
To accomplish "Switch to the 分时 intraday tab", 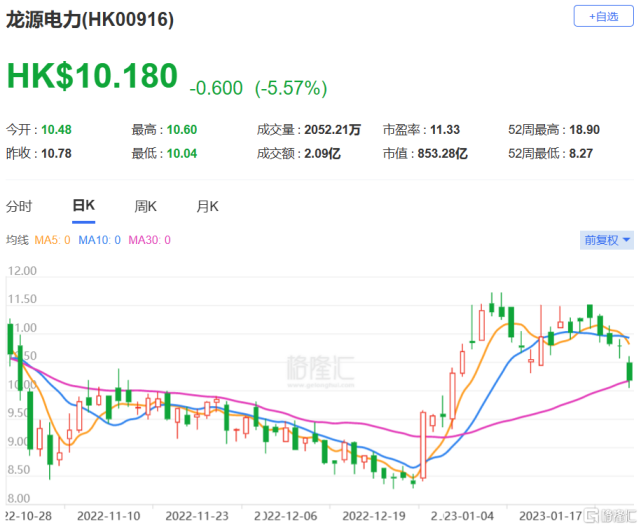I will [x=19, y=206].
